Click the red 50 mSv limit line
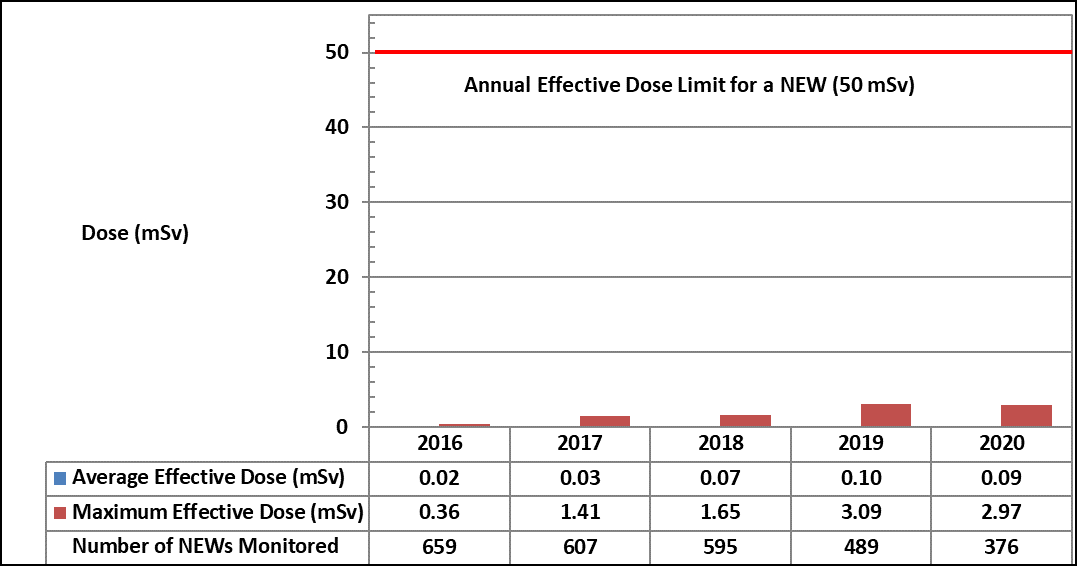The image size is (1077, 566). coord(723,52)
